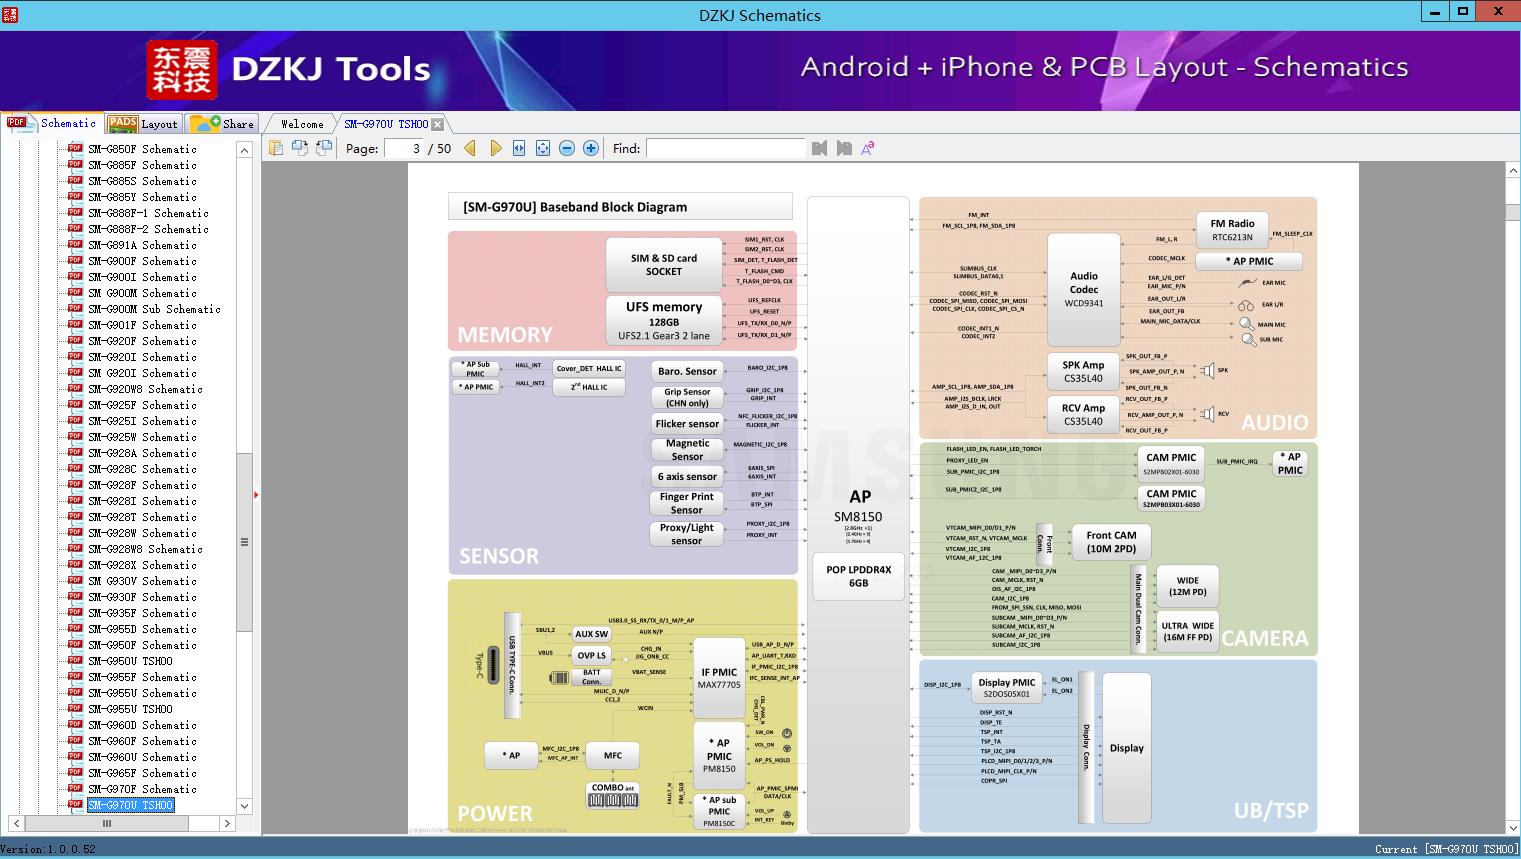Switch to Schematic tab
This screenshot has width=1521, height=859.
tap(52, 124)
